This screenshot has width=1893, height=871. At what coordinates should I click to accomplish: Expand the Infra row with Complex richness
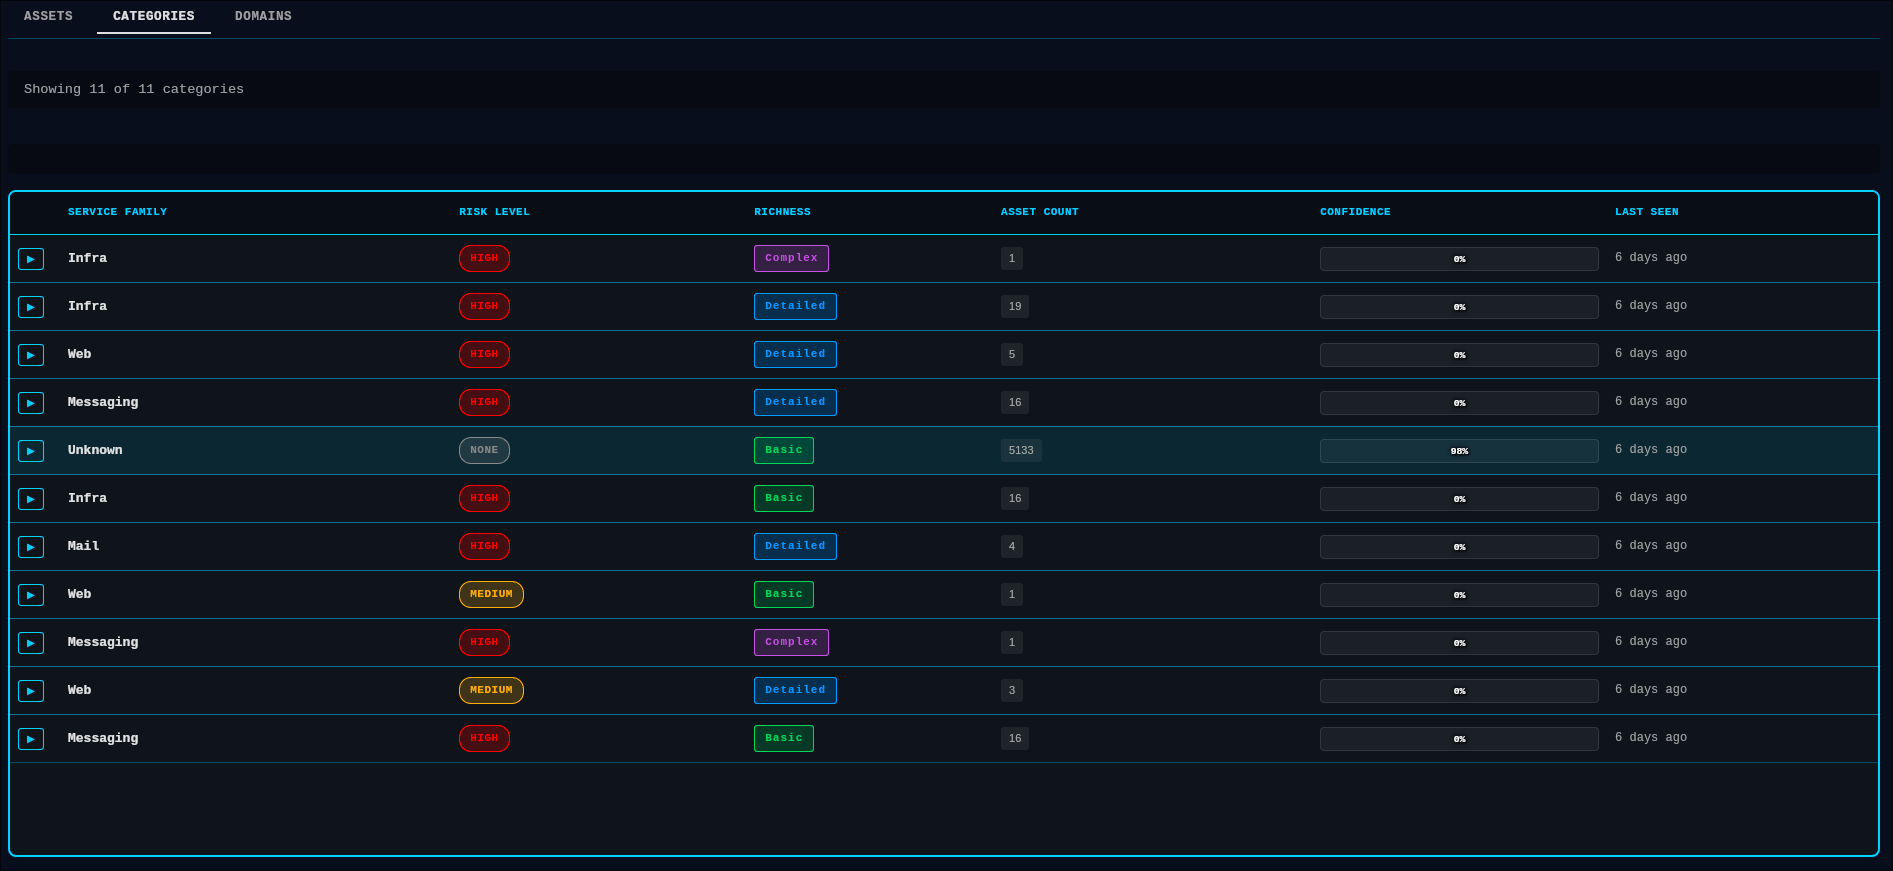[31, 259]
